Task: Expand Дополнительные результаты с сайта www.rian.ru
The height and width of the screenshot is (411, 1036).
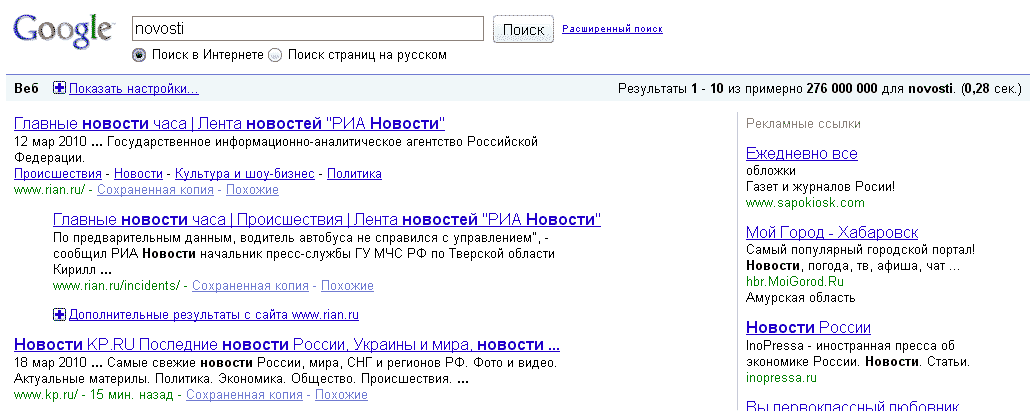Action: pos(213,315)
